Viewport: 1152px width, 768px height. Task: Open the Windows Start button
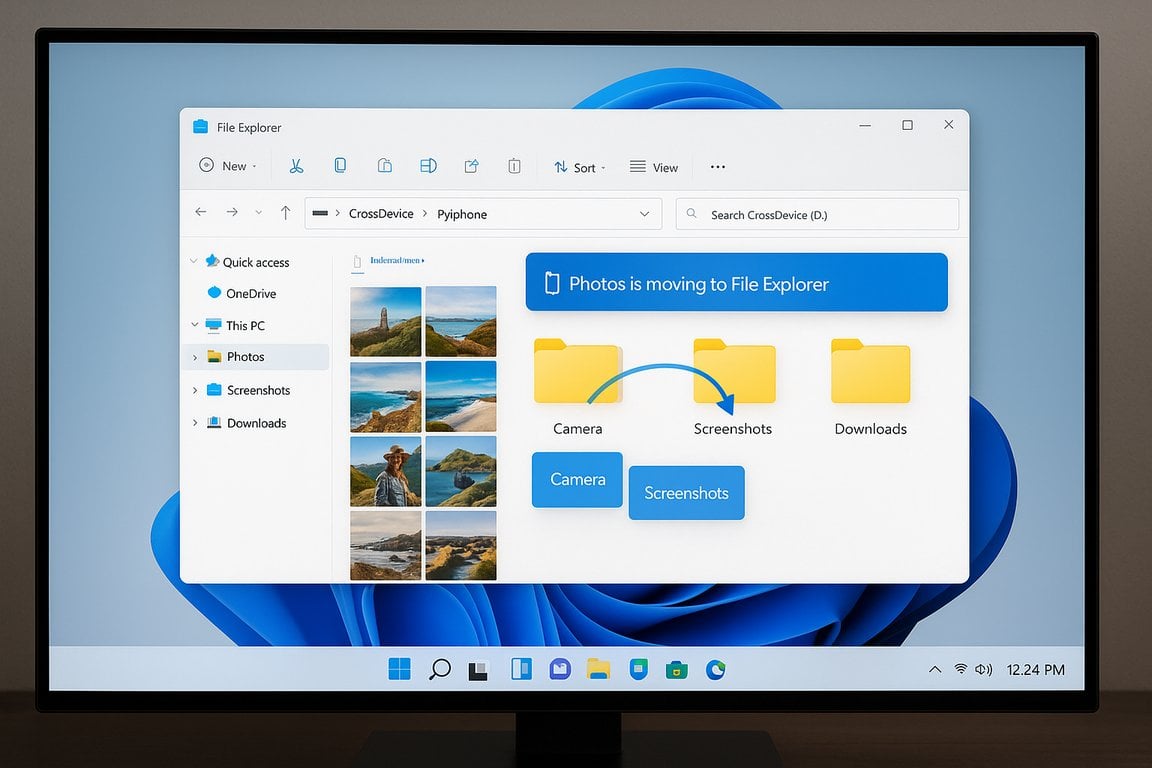400,669
